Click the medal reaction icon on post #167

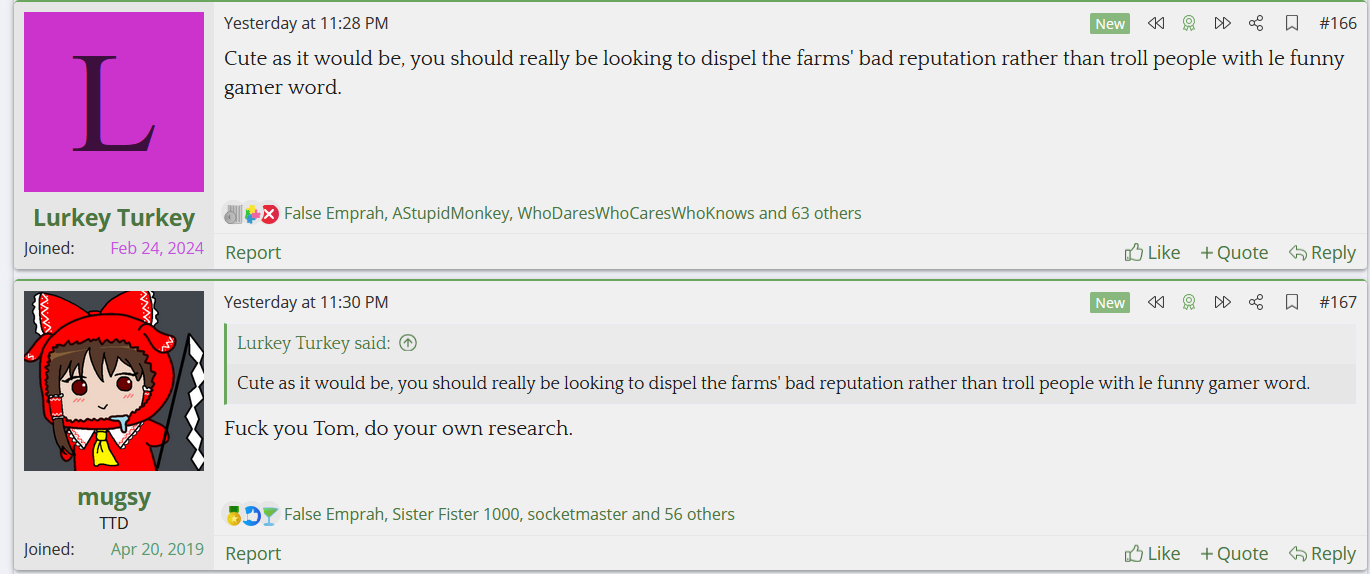[234, 515]
